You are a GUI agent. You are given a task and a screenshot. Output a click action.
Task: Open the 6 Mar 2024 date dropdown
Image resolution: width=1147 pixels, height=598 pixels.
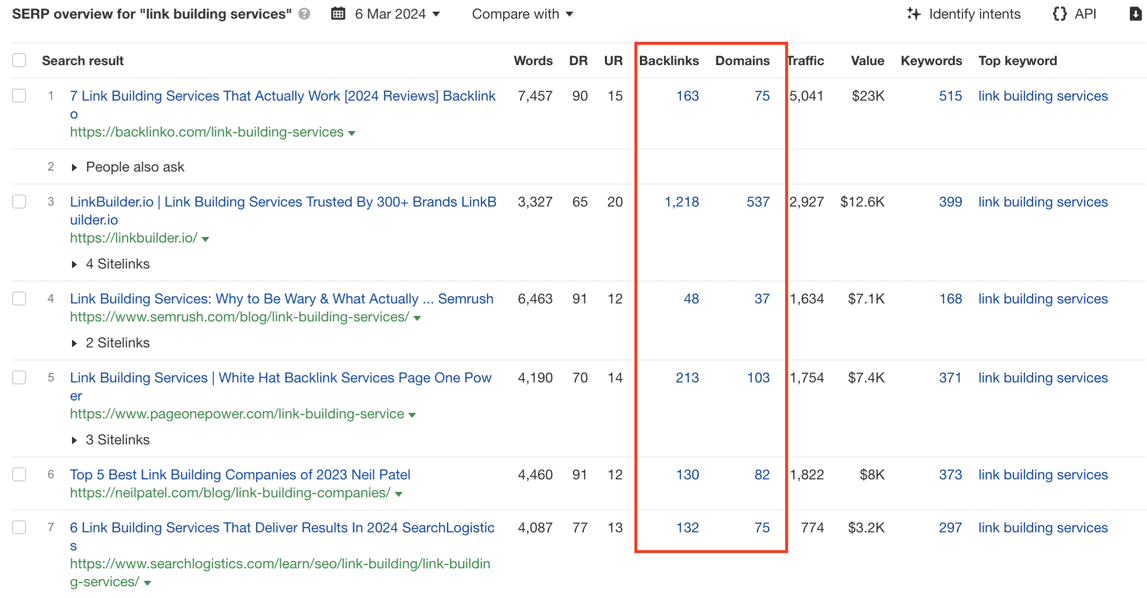(x=397, y=14)
